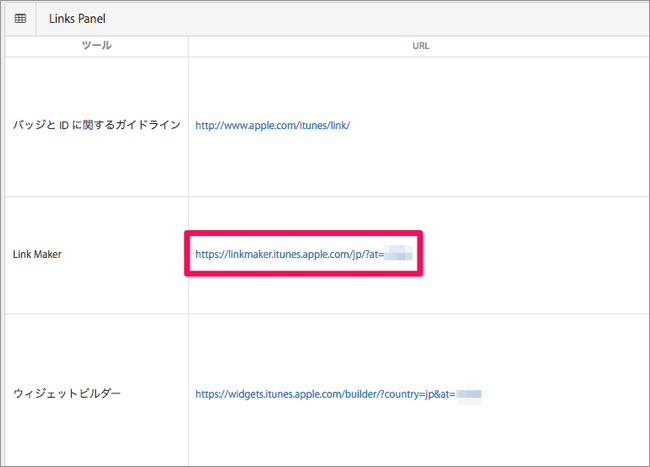
Task: Select the バッジと ID に関するガイドライン label
Action: pos(96,126)
